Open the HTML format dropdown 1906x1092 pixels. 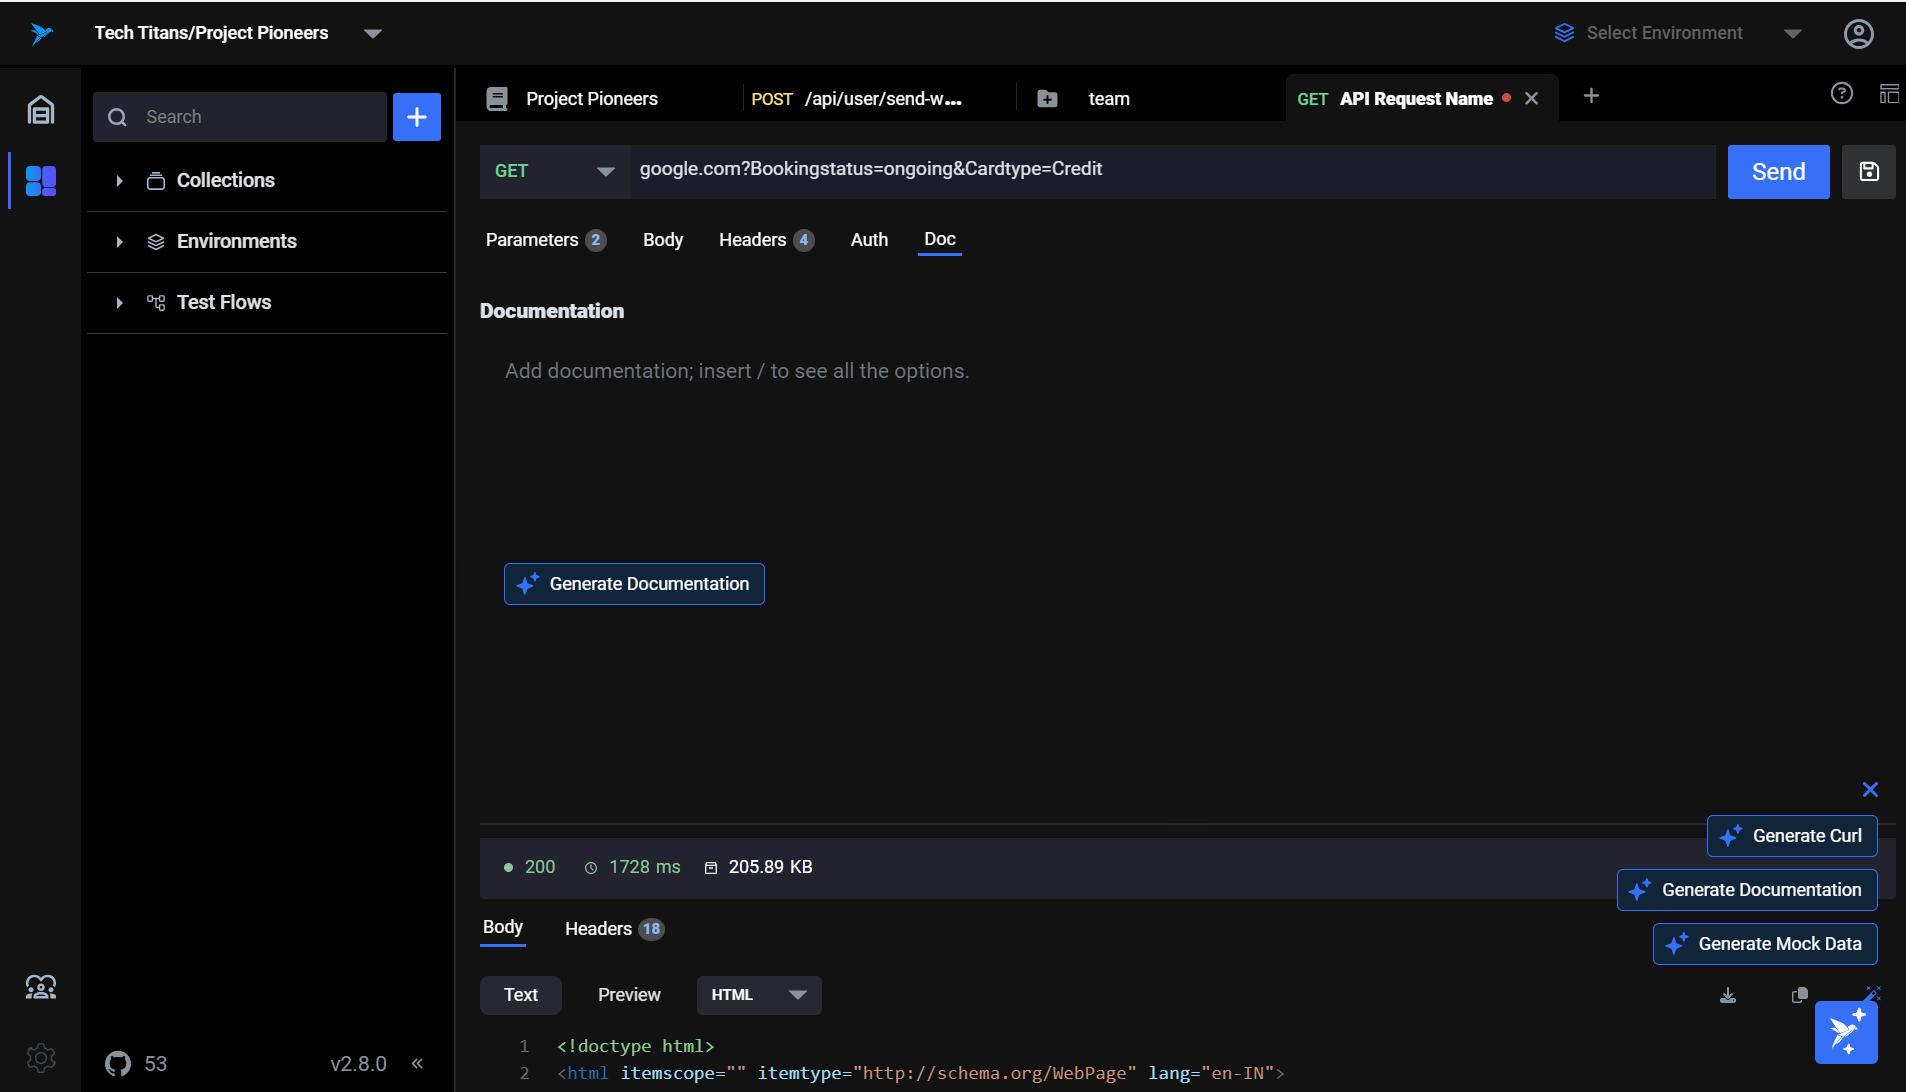tap(759, 995)
